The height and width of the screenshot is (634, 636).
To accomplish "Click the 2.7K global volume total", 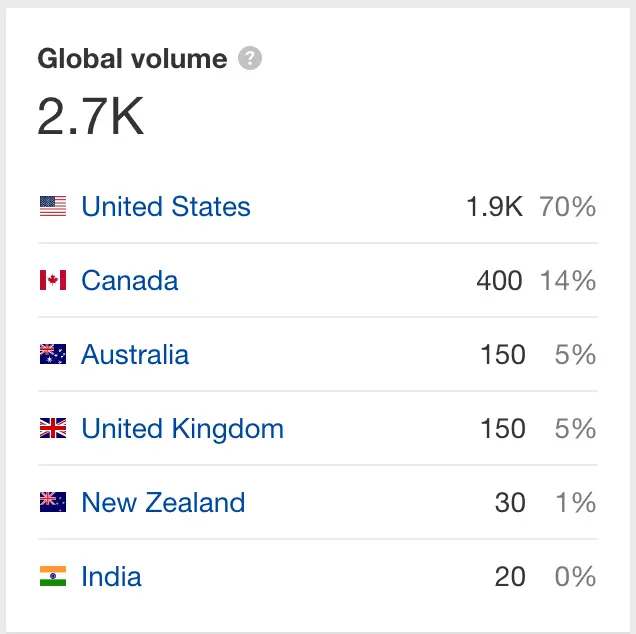I will 91,117.
